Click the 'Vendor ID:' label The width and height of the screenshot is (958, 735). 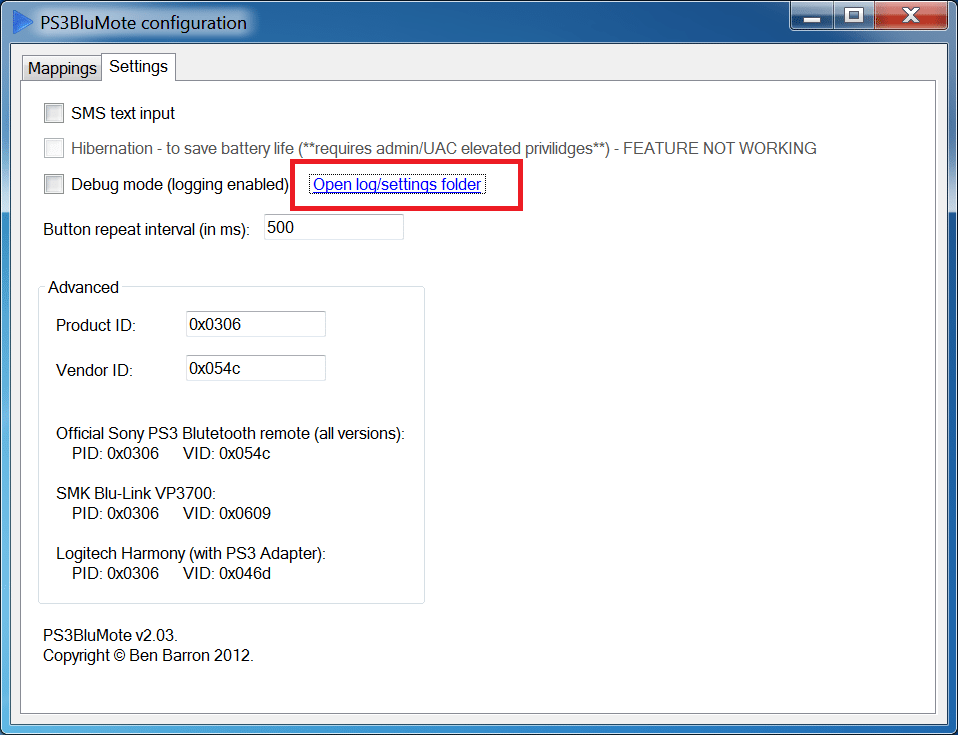tap(94, 370)
